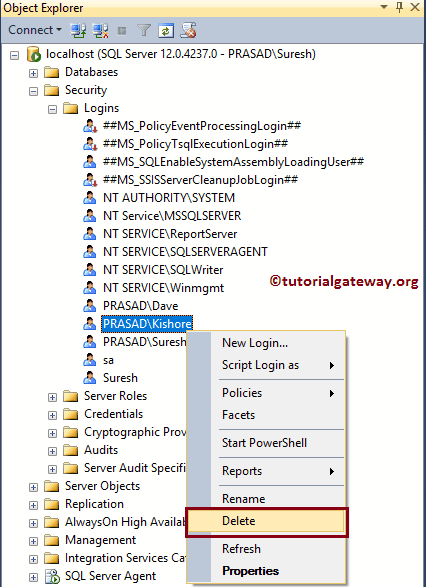426x587 pixels.
Task: Expand the Cryptographic Providers folder
Action: pyautogui.click(x=52, y=433)
